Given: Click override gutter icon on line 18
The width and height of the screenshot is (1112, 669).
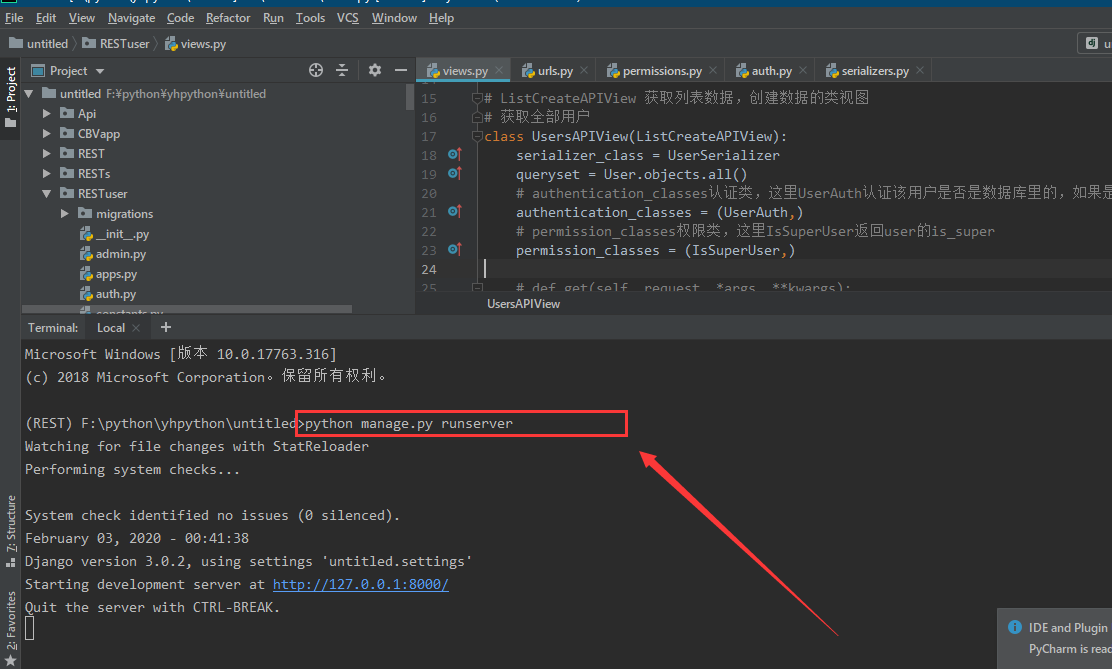Looking at the screenshot, I should (455, 155).
